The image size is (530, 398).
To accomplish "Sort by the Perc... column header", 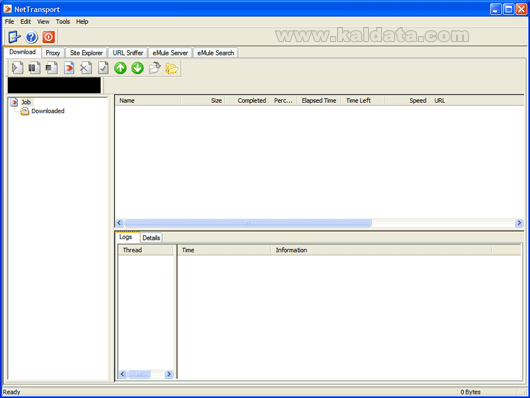I will (283, 100).
